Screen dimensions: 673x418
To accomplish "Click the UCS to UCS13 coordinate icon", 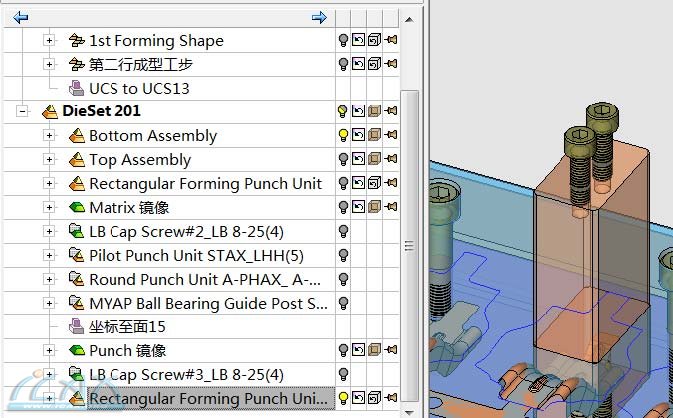I will (76, 89).
